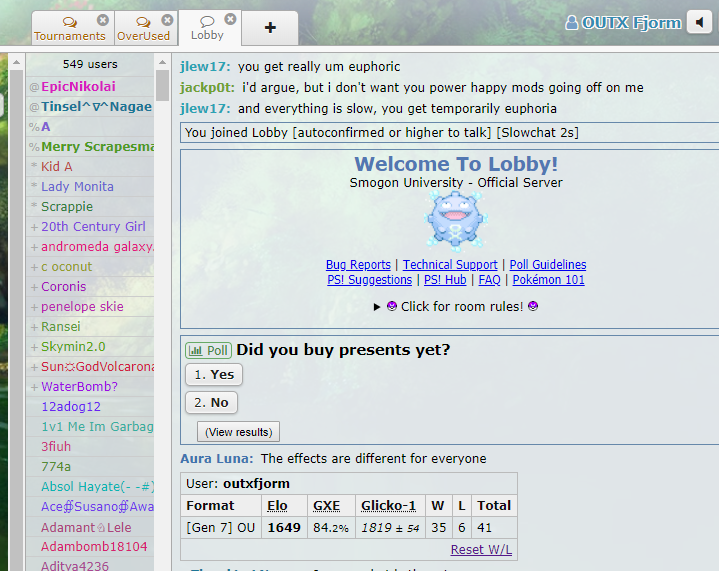Image resolution: width=719 pixels, height=571 pixels.
Task: Click the plus button to join a room
Action: [x=270, y=28]
